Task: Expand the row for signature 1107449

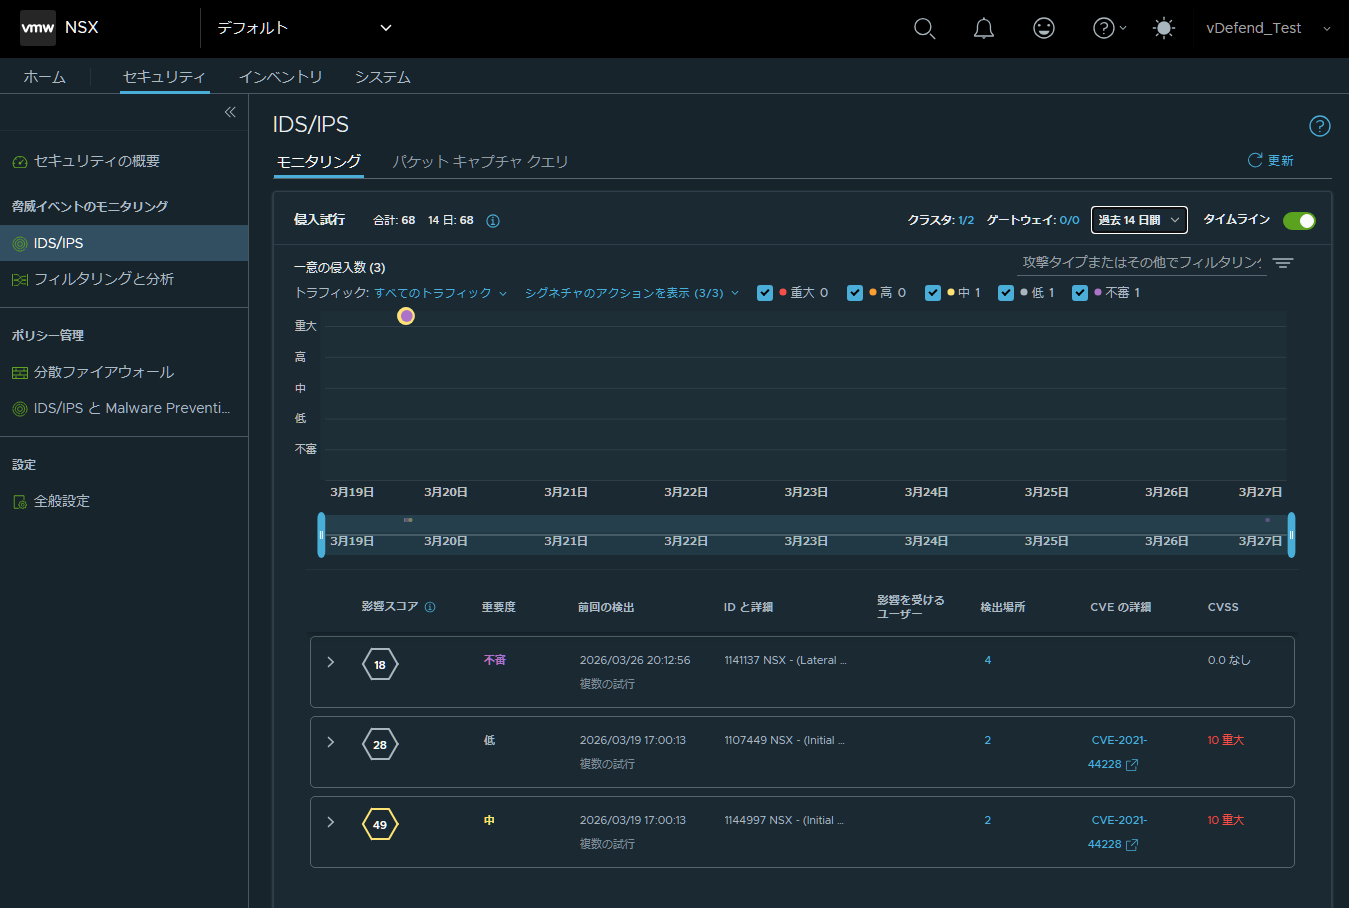Action: tap(331, 742)
